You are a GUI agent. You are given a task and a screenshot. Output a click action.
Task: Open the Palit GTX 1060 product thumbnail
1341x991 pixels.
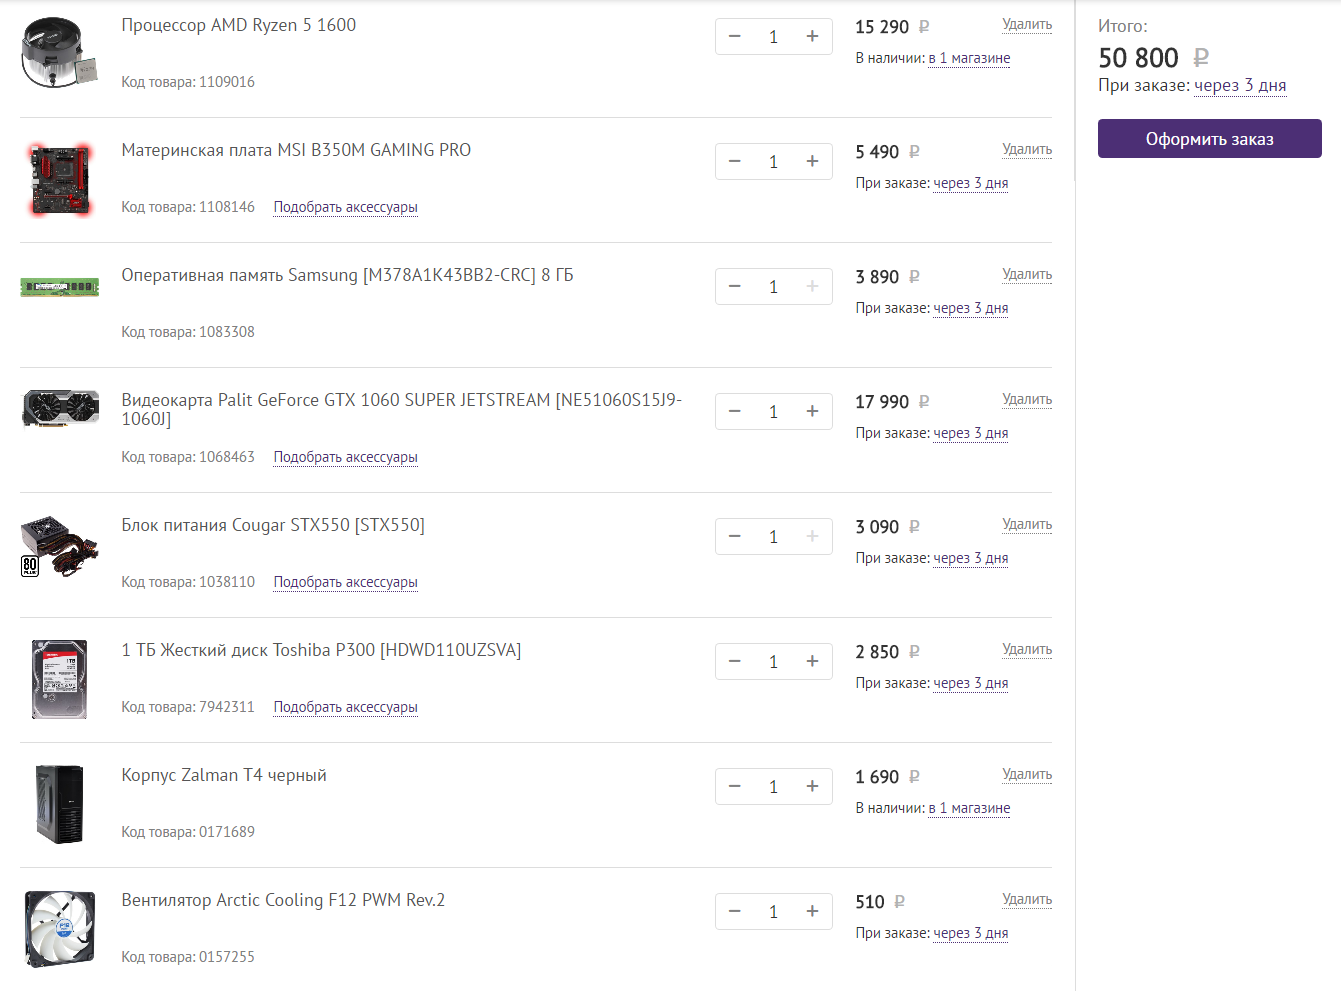[60, 409]
